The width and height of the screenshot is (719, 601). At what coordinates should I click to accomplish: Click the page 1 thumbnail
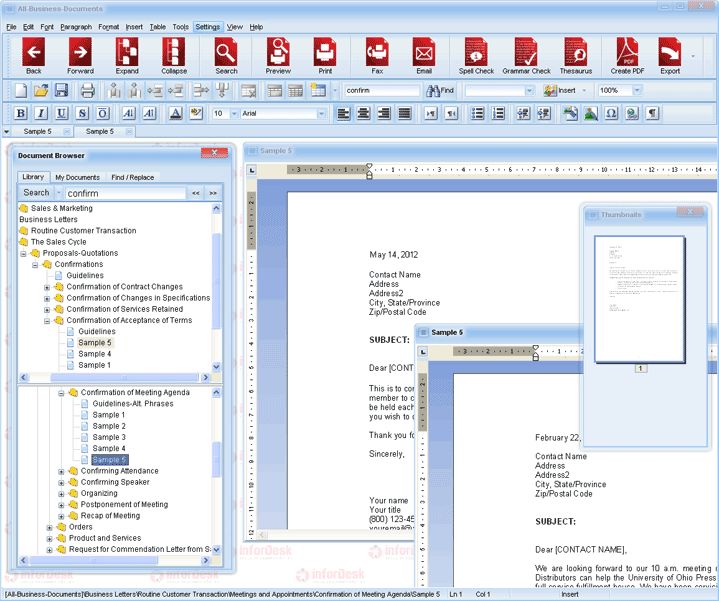[639, 299]
